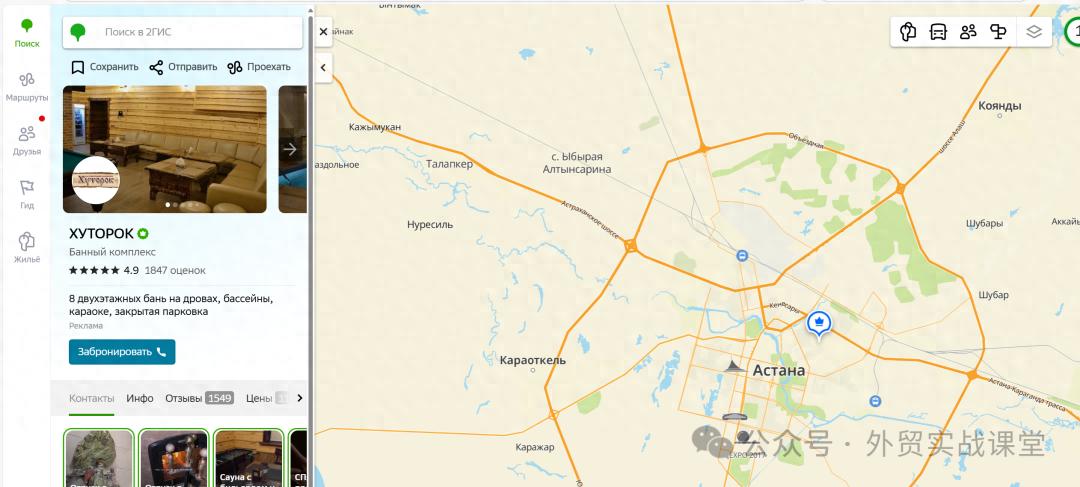Click Отправить to share the place

tap(183, 67)
